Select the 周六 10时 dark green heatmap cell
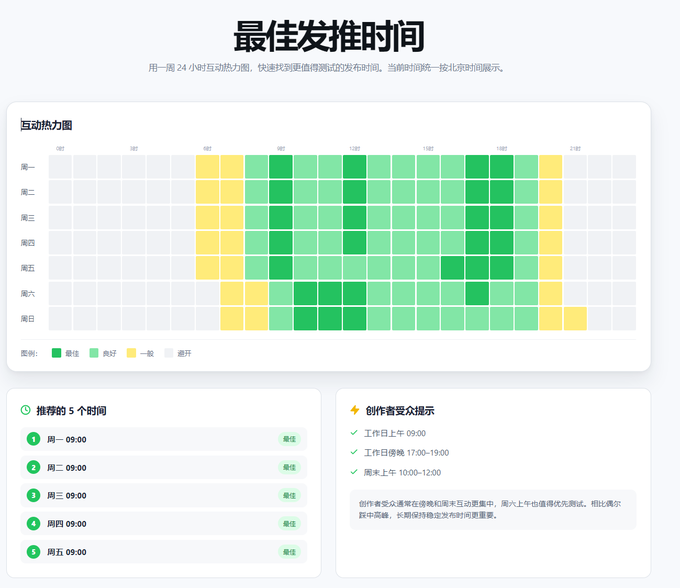The height and width of the screenshot is (588, 680). [x=305, y=294]
